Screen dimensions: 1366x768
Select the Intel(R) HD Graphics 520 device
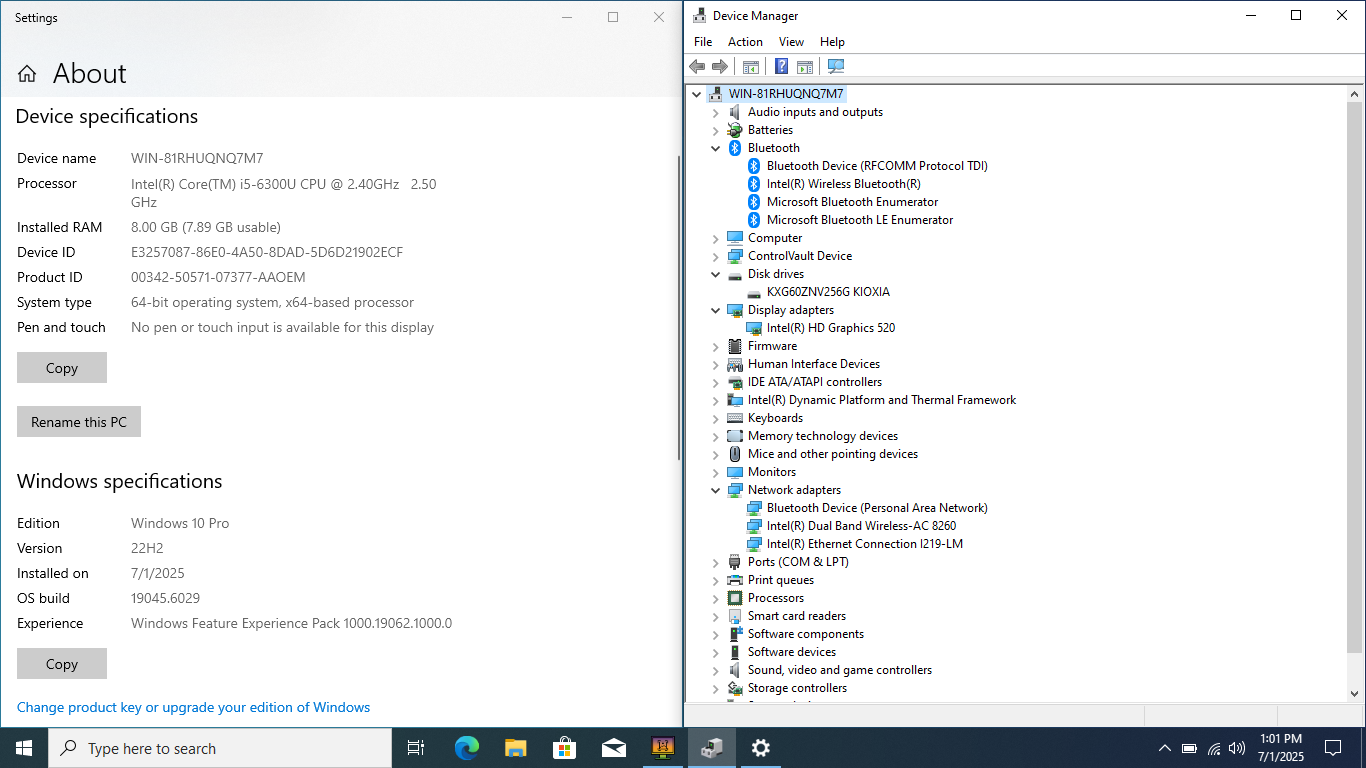[x=830, y=328]
